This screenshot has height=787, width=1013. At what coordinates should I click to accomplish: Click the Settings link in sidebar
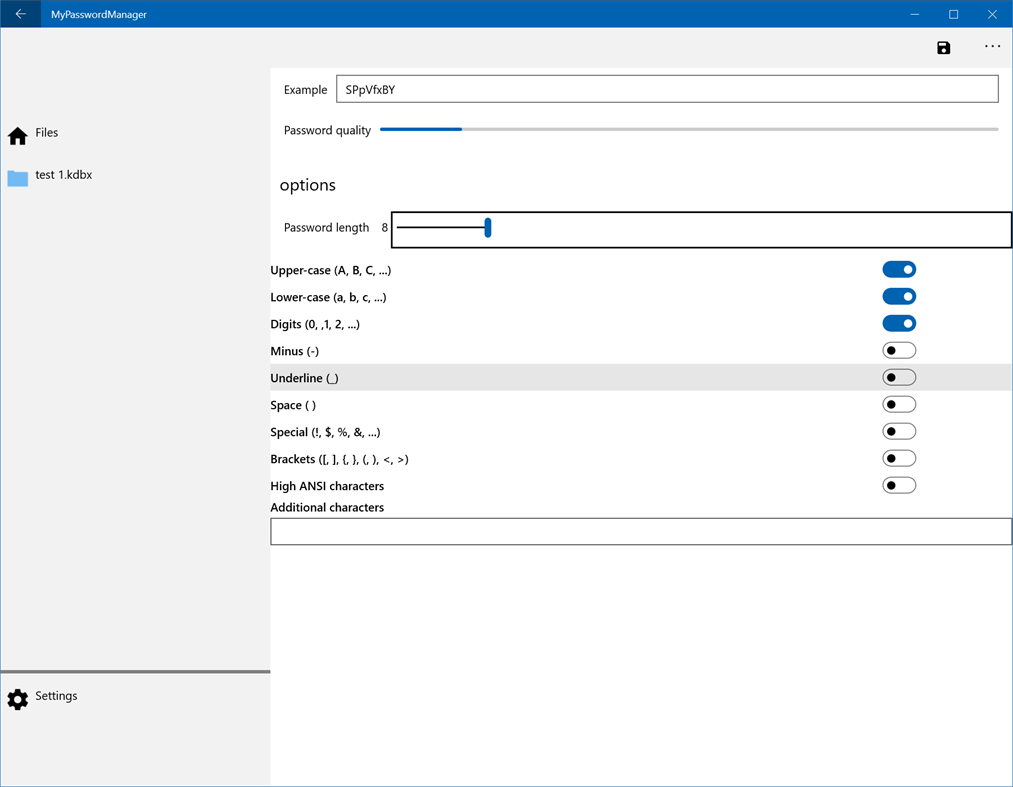pyautogui.click(x=56, y=696)
